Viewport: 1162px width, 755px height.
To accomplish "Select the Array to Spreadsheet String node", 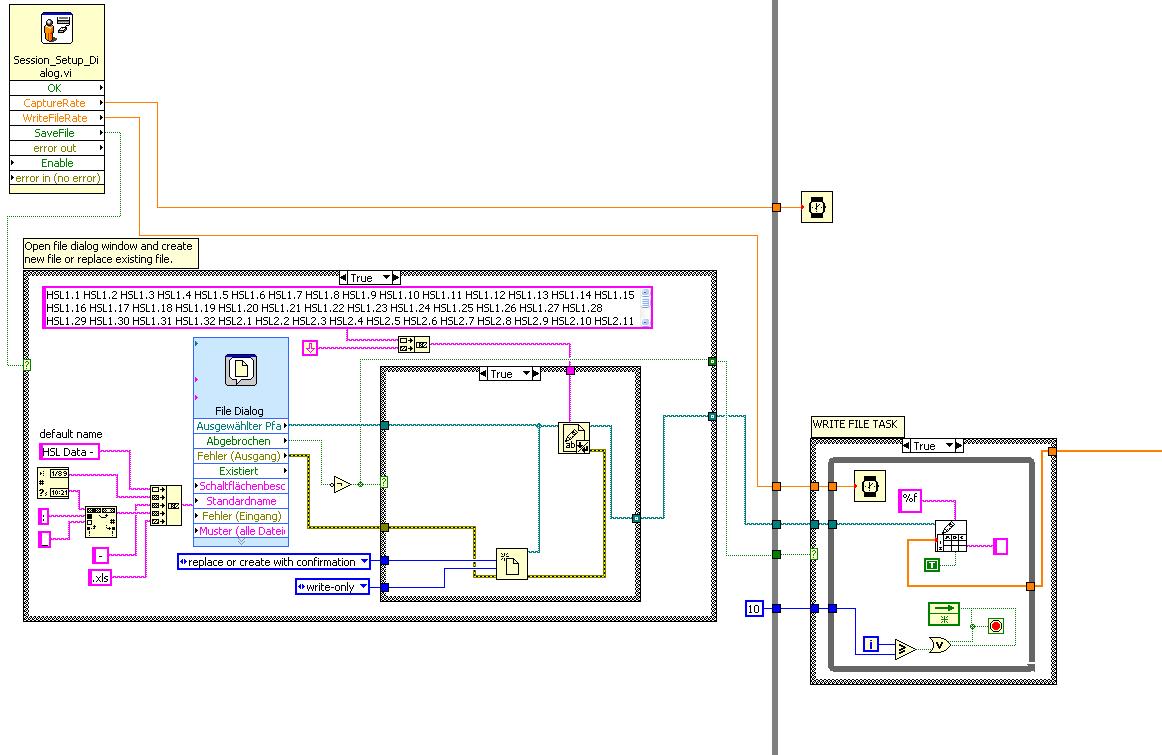I will coord(951,536).
